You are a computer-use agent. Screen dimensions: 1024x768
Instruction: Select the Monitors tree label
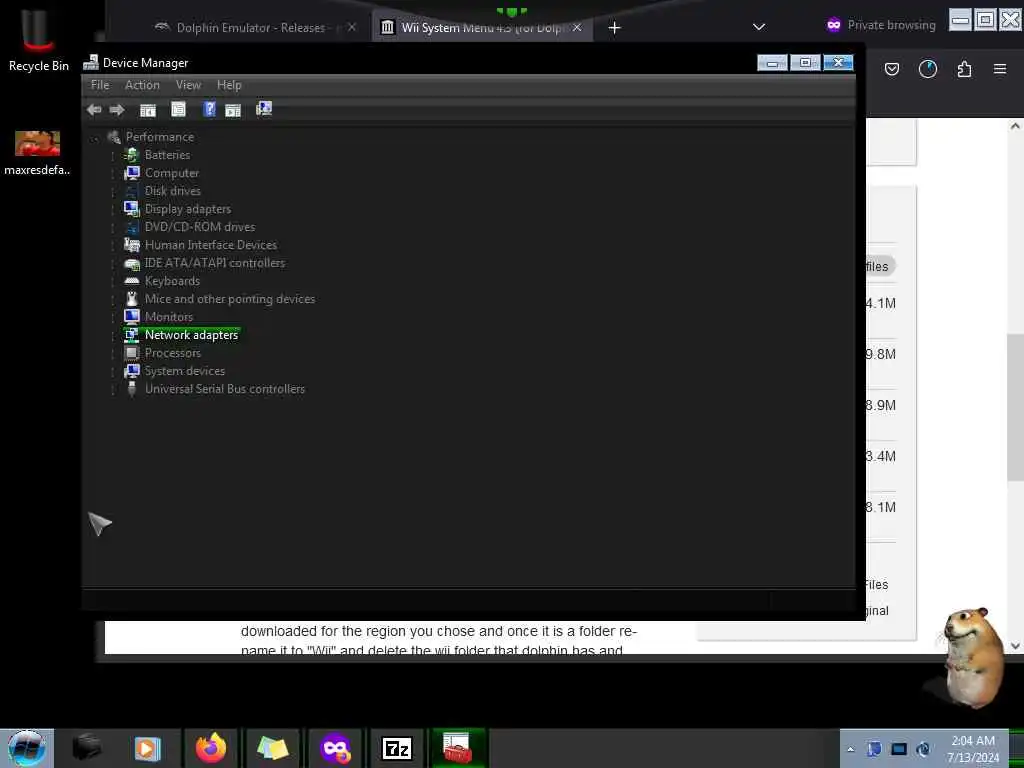tap(168, 317)
